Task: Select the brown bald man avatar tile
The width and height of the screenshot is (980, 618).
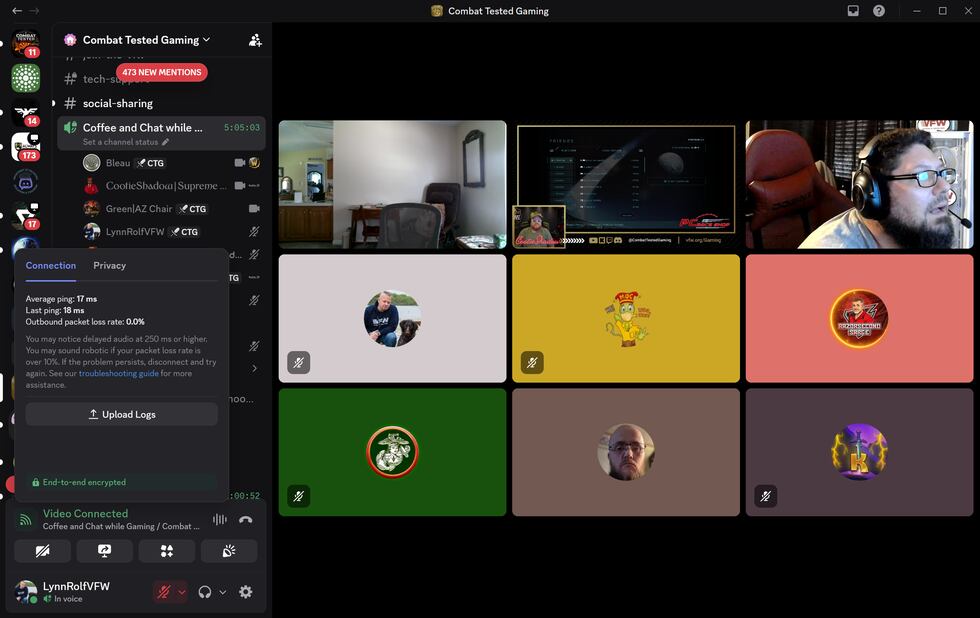Action: point(626,452)
